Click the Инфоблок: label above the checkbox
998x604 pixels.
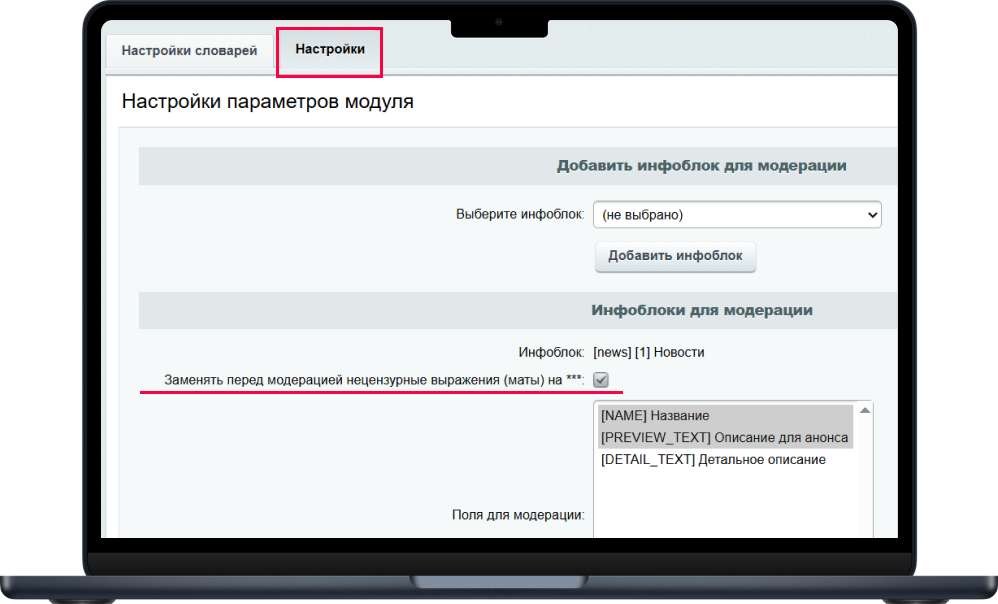tap(551, 352)
